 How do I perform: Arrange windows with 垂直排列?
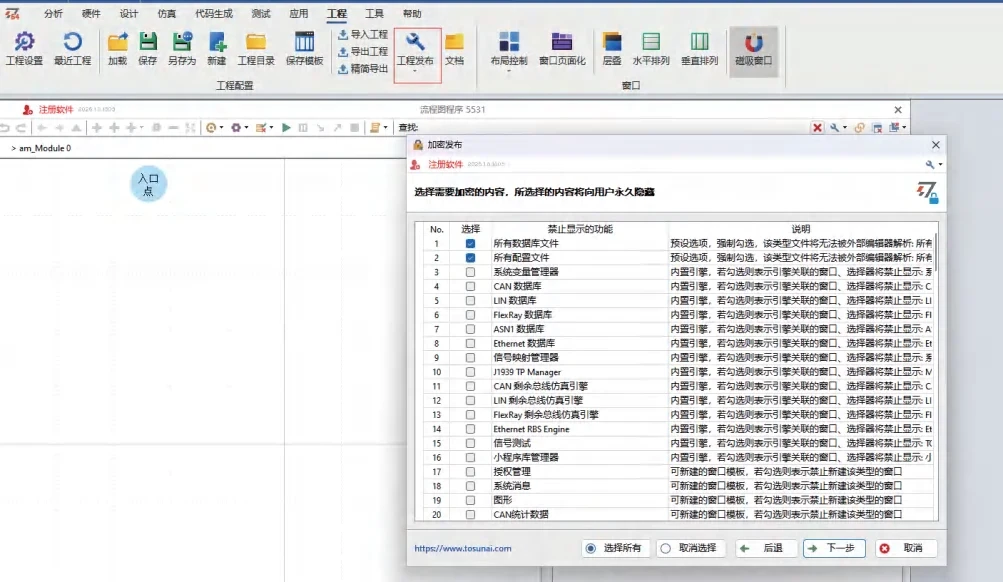point(700,49)
